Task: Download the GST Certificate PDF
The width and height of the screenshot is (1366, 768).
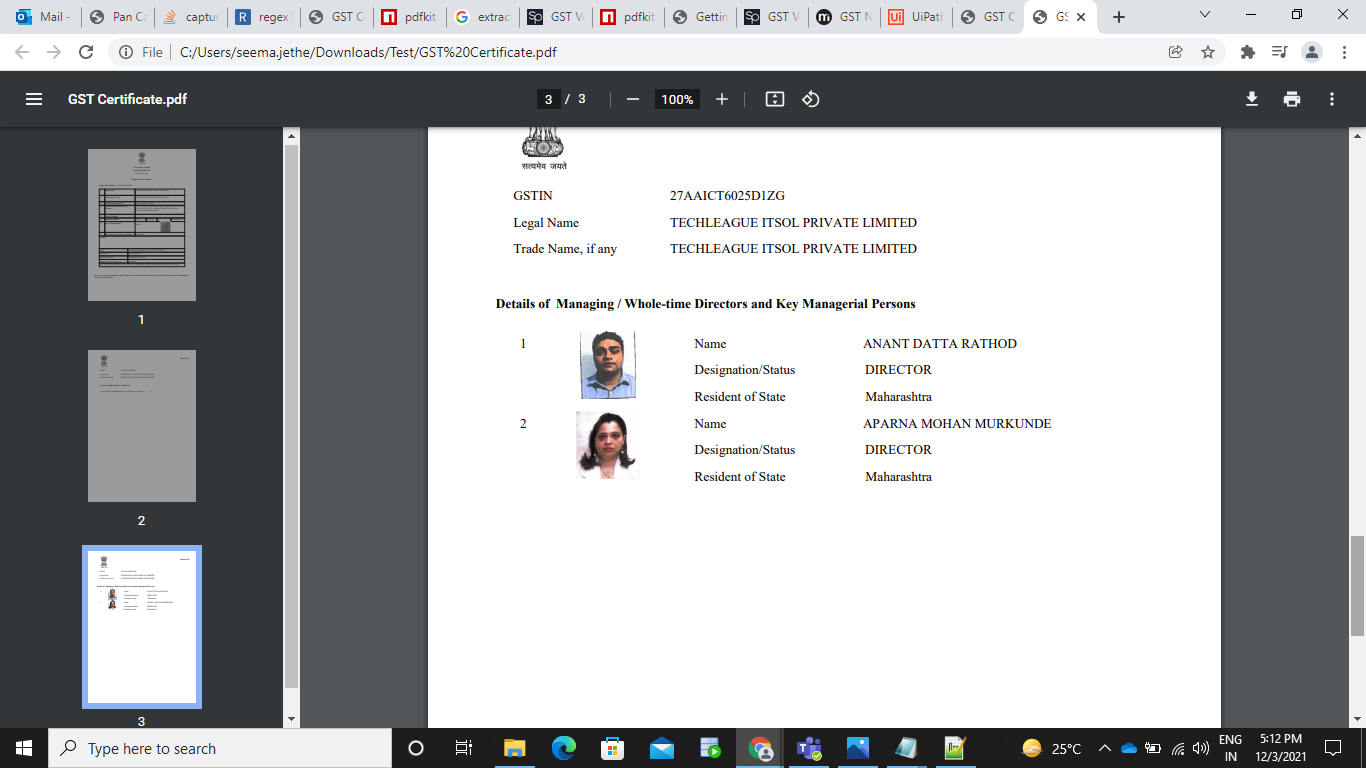Action: [x=1251, y=99]
